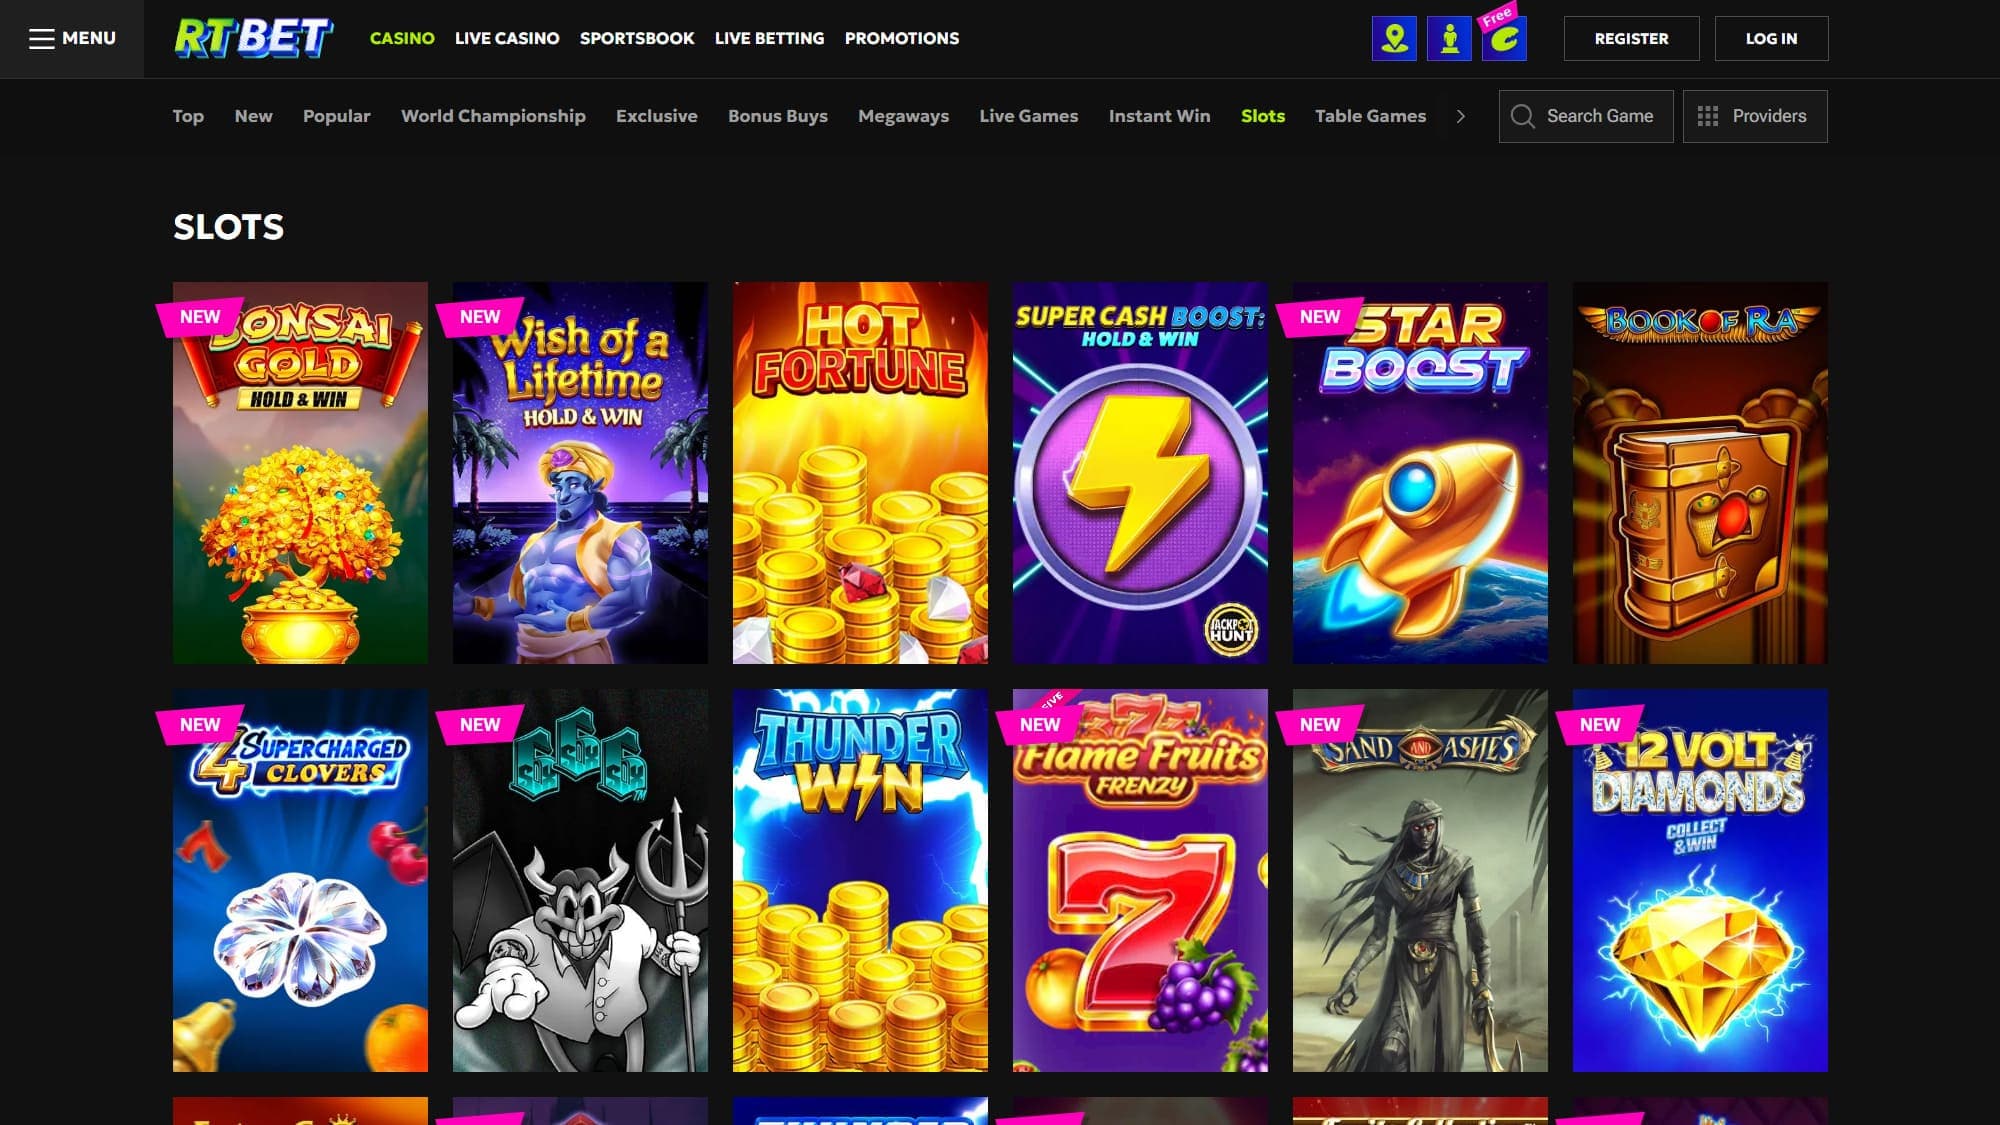Click the Jackpot Hunt badge
The width and height of the screenshot is (2000, 1125).
coord(1231,630)
